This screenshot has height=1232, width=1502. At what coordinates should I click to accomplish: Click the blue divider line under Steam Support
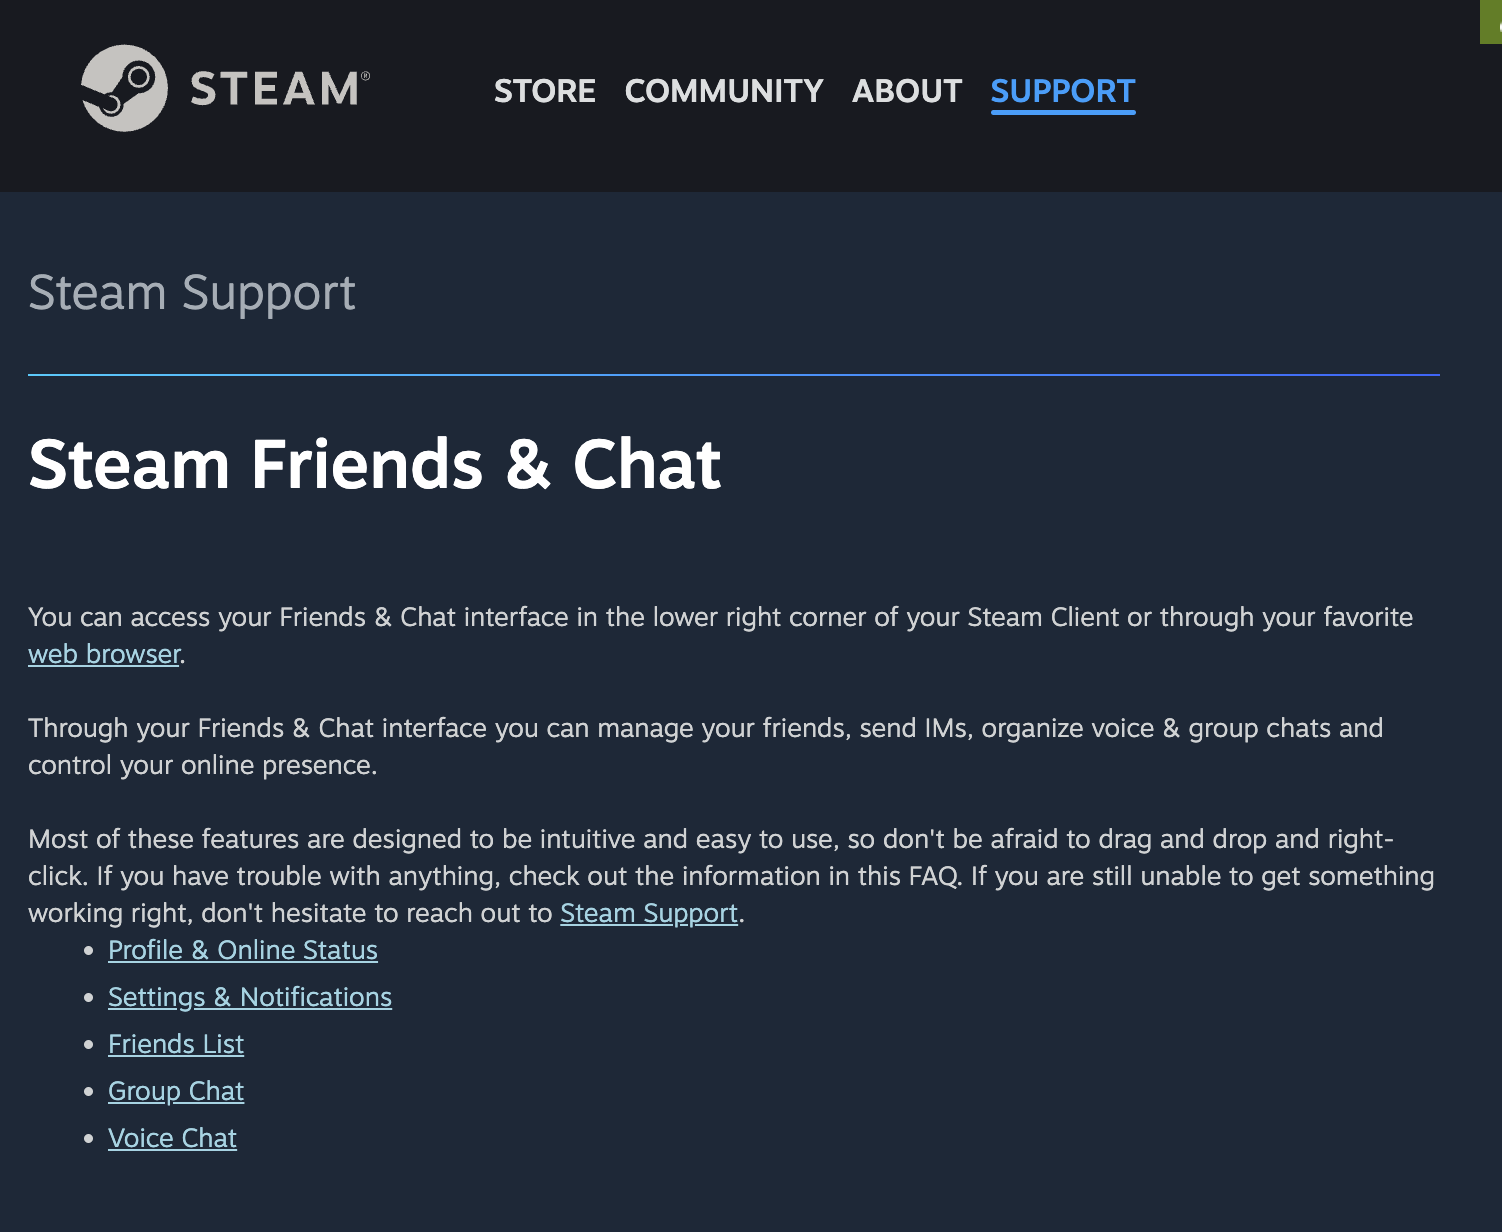733,374
